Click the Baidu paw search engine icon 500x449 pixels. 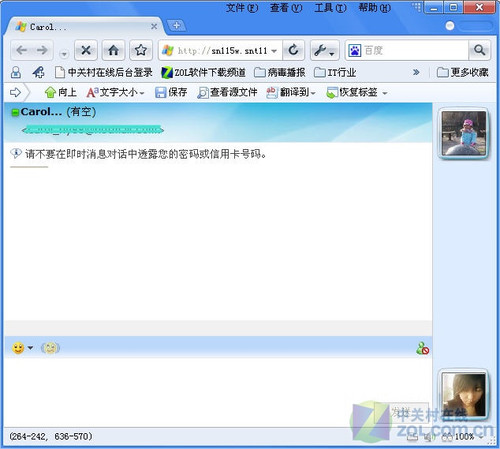pyautogui.click(x=355, y=51)
